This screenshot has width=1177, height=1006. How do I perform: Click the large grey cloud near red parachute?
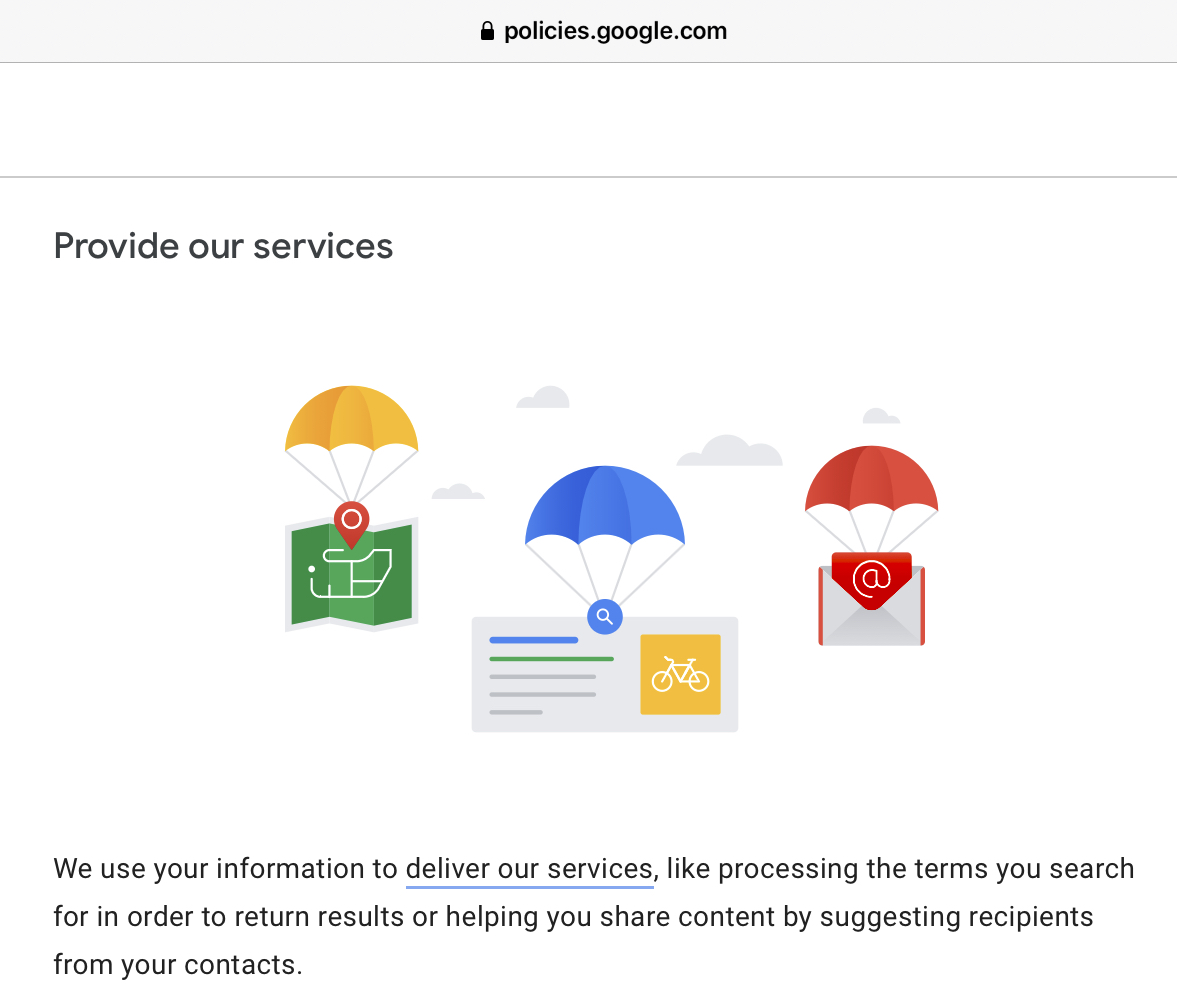coord(730,450)
